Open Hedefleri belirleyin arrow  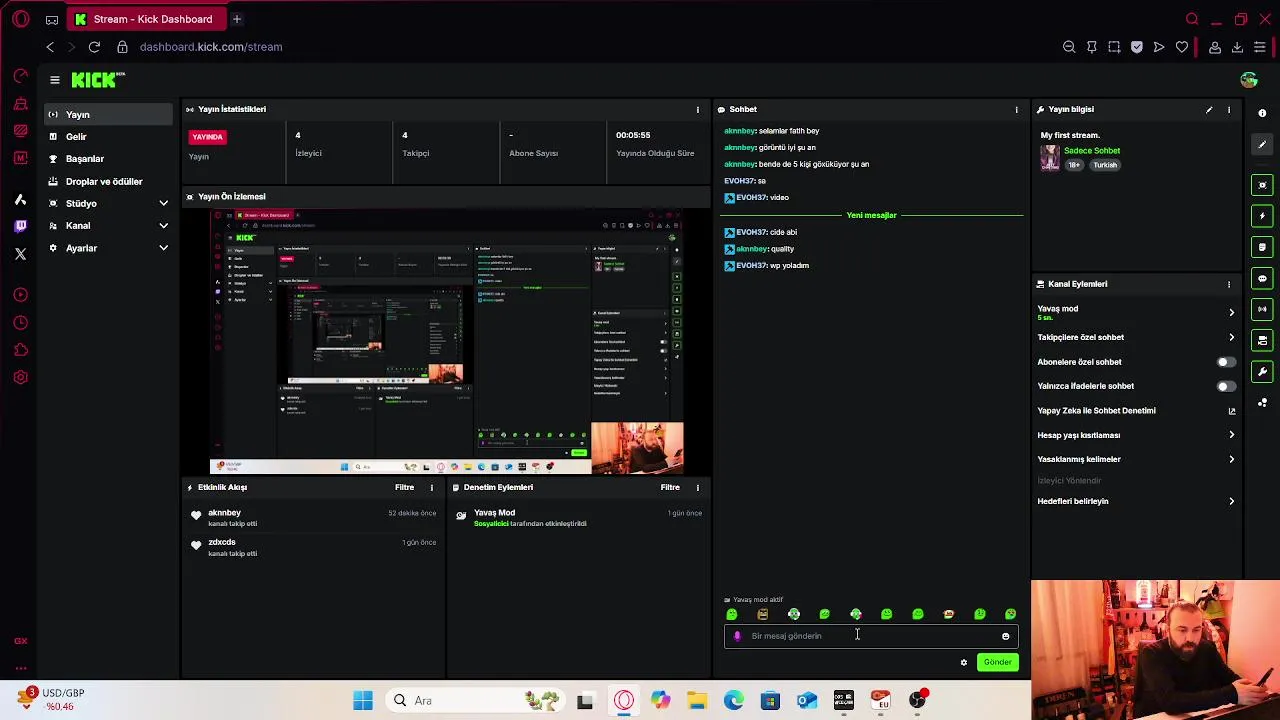(x=1231, y=501)
